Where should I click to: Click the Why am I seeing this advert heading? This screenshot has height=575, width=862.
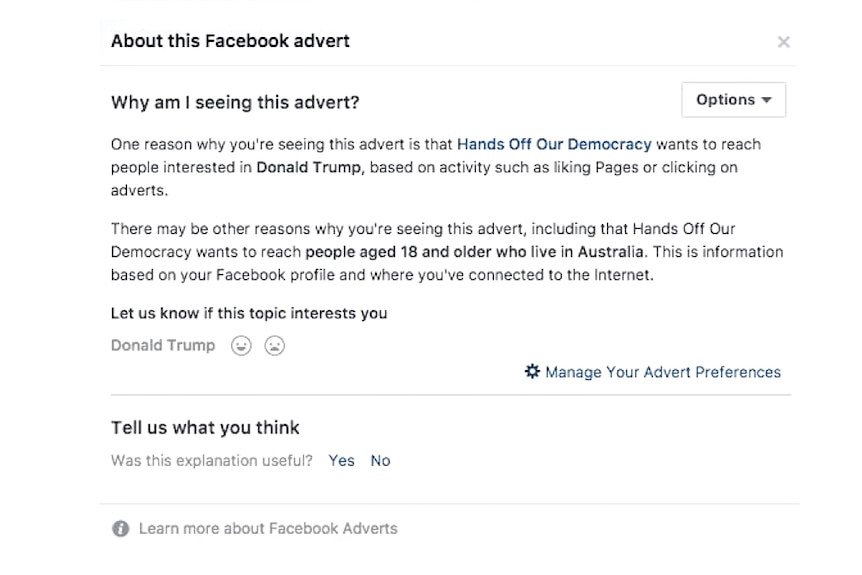coord(235,102)
